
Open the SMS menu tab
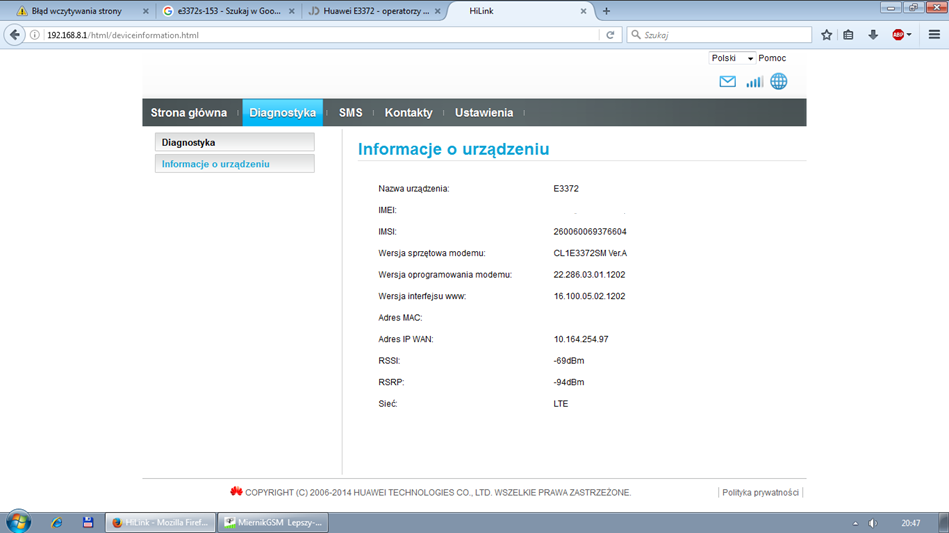[350, 113]
